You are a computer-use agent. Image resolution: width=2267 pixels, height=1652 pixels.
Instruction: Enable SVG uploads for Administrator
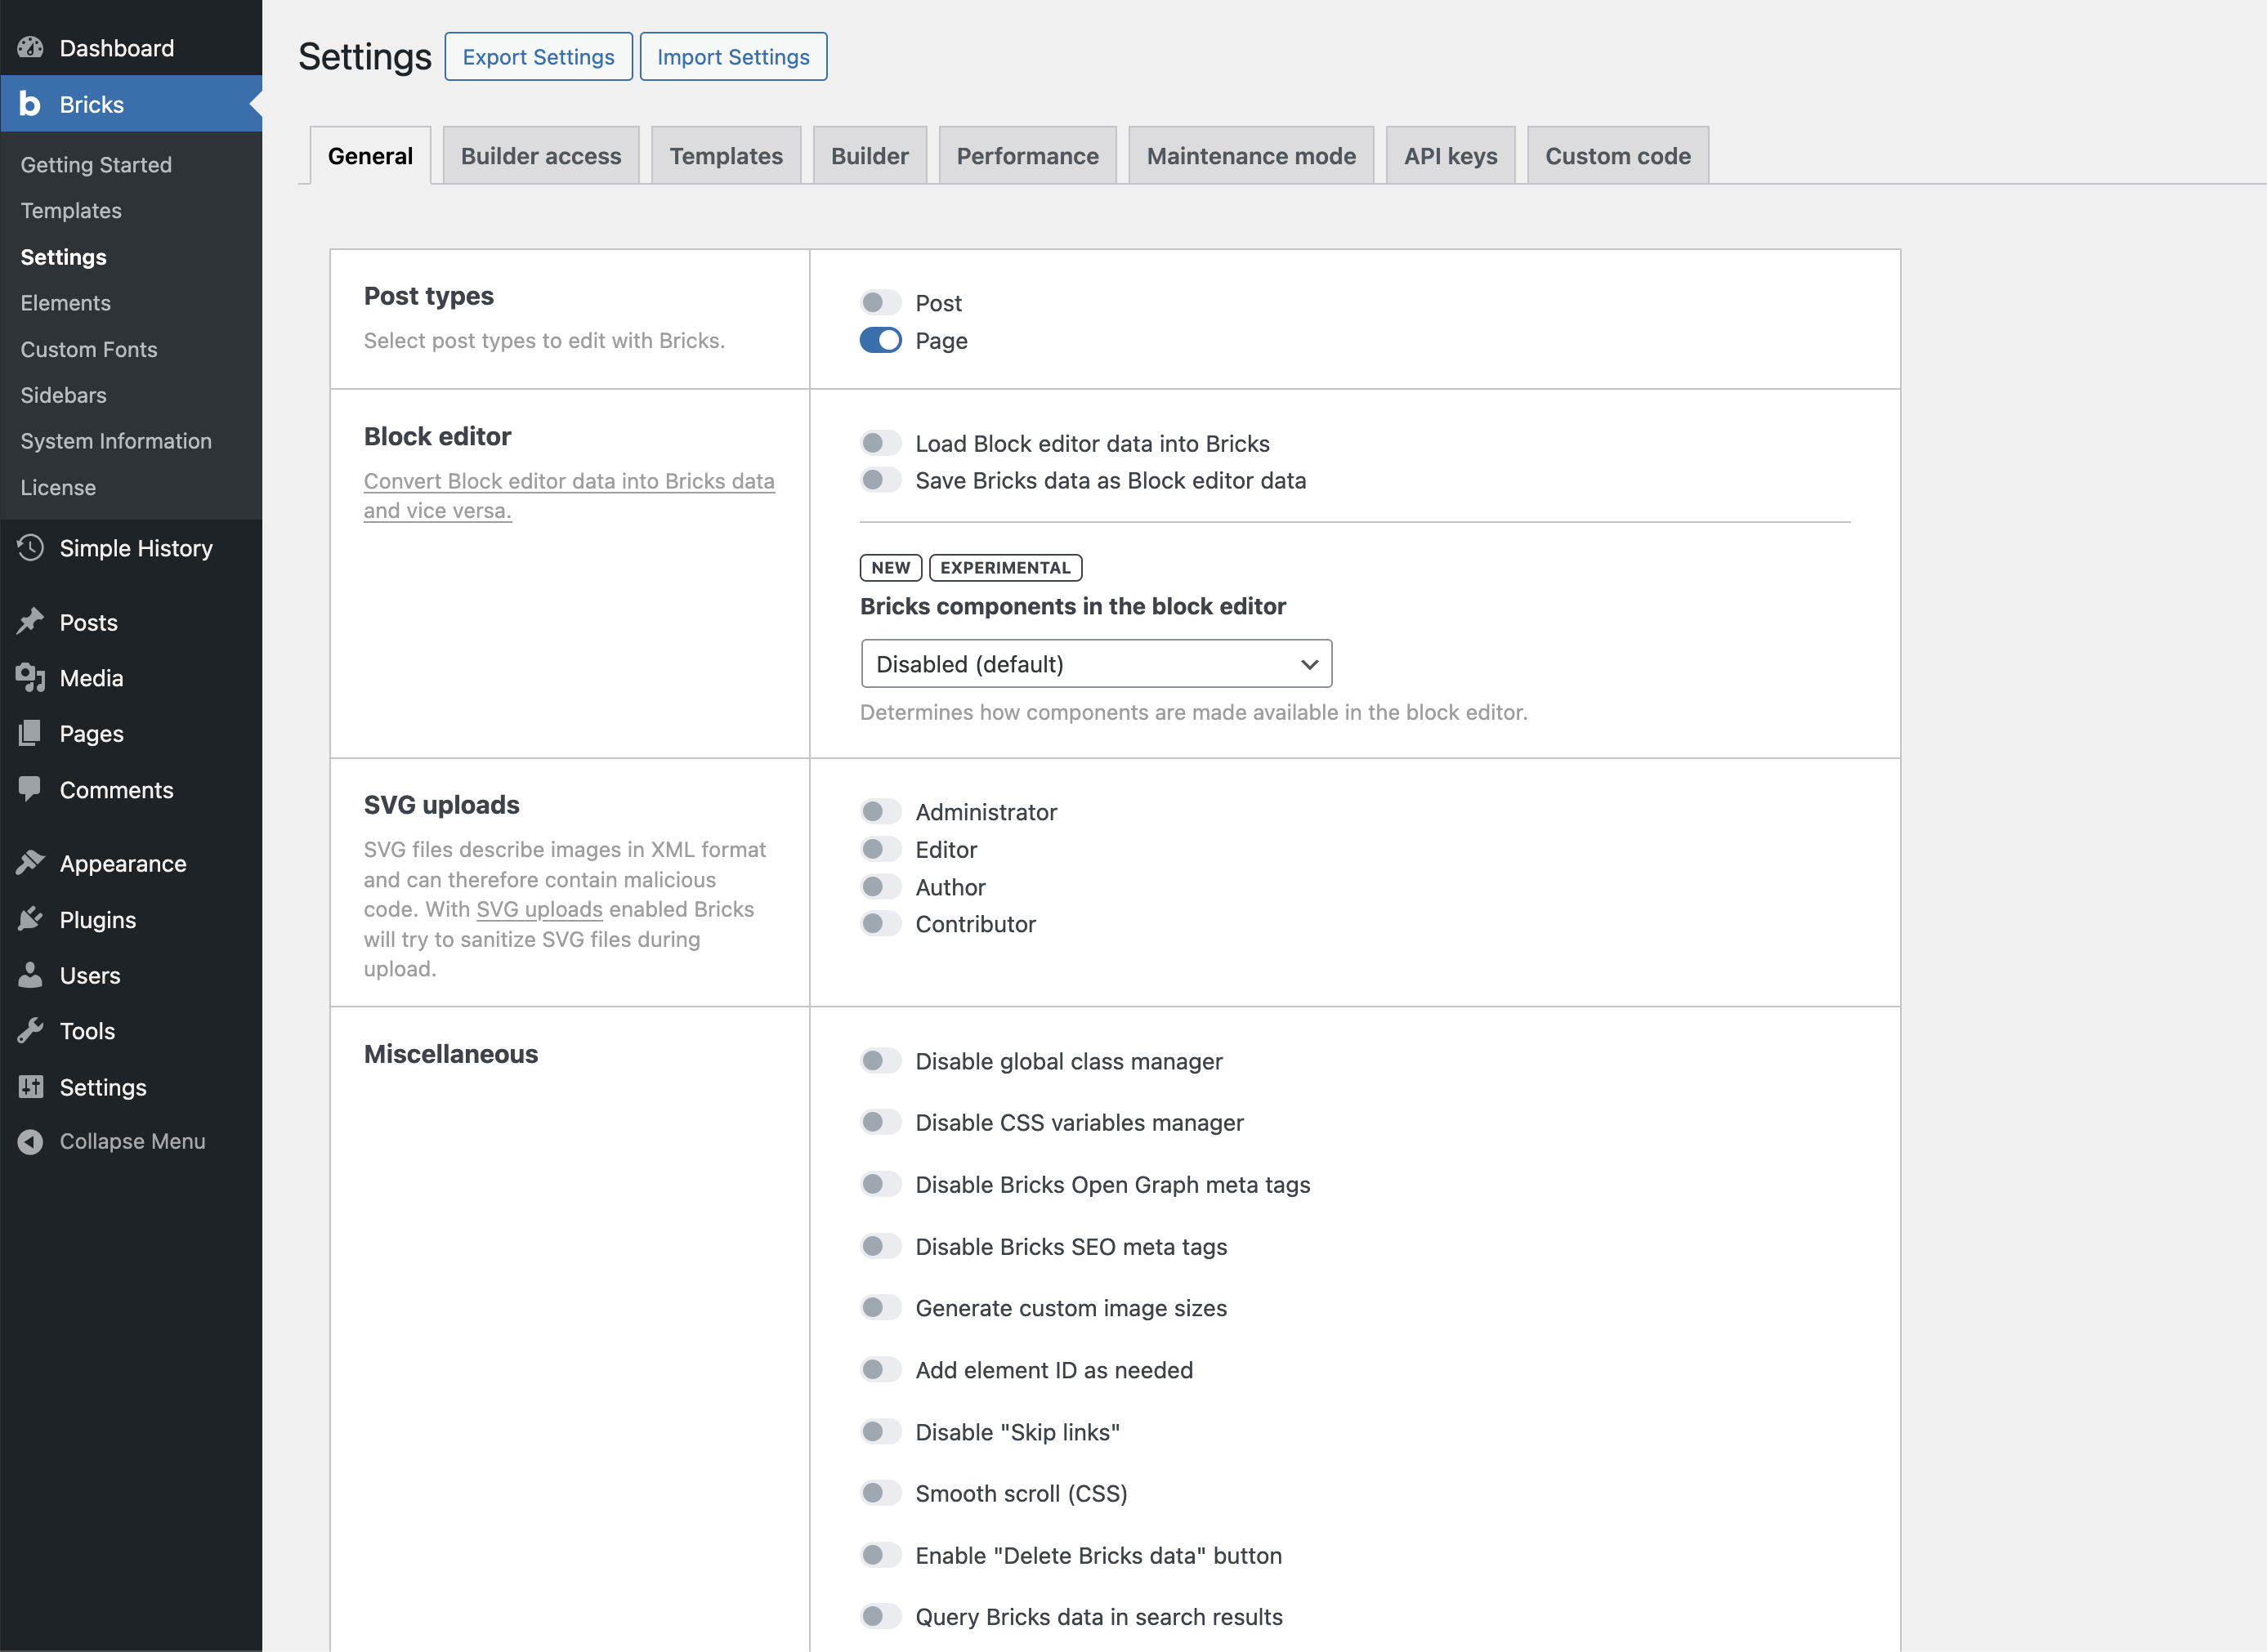tap(880, 812)
